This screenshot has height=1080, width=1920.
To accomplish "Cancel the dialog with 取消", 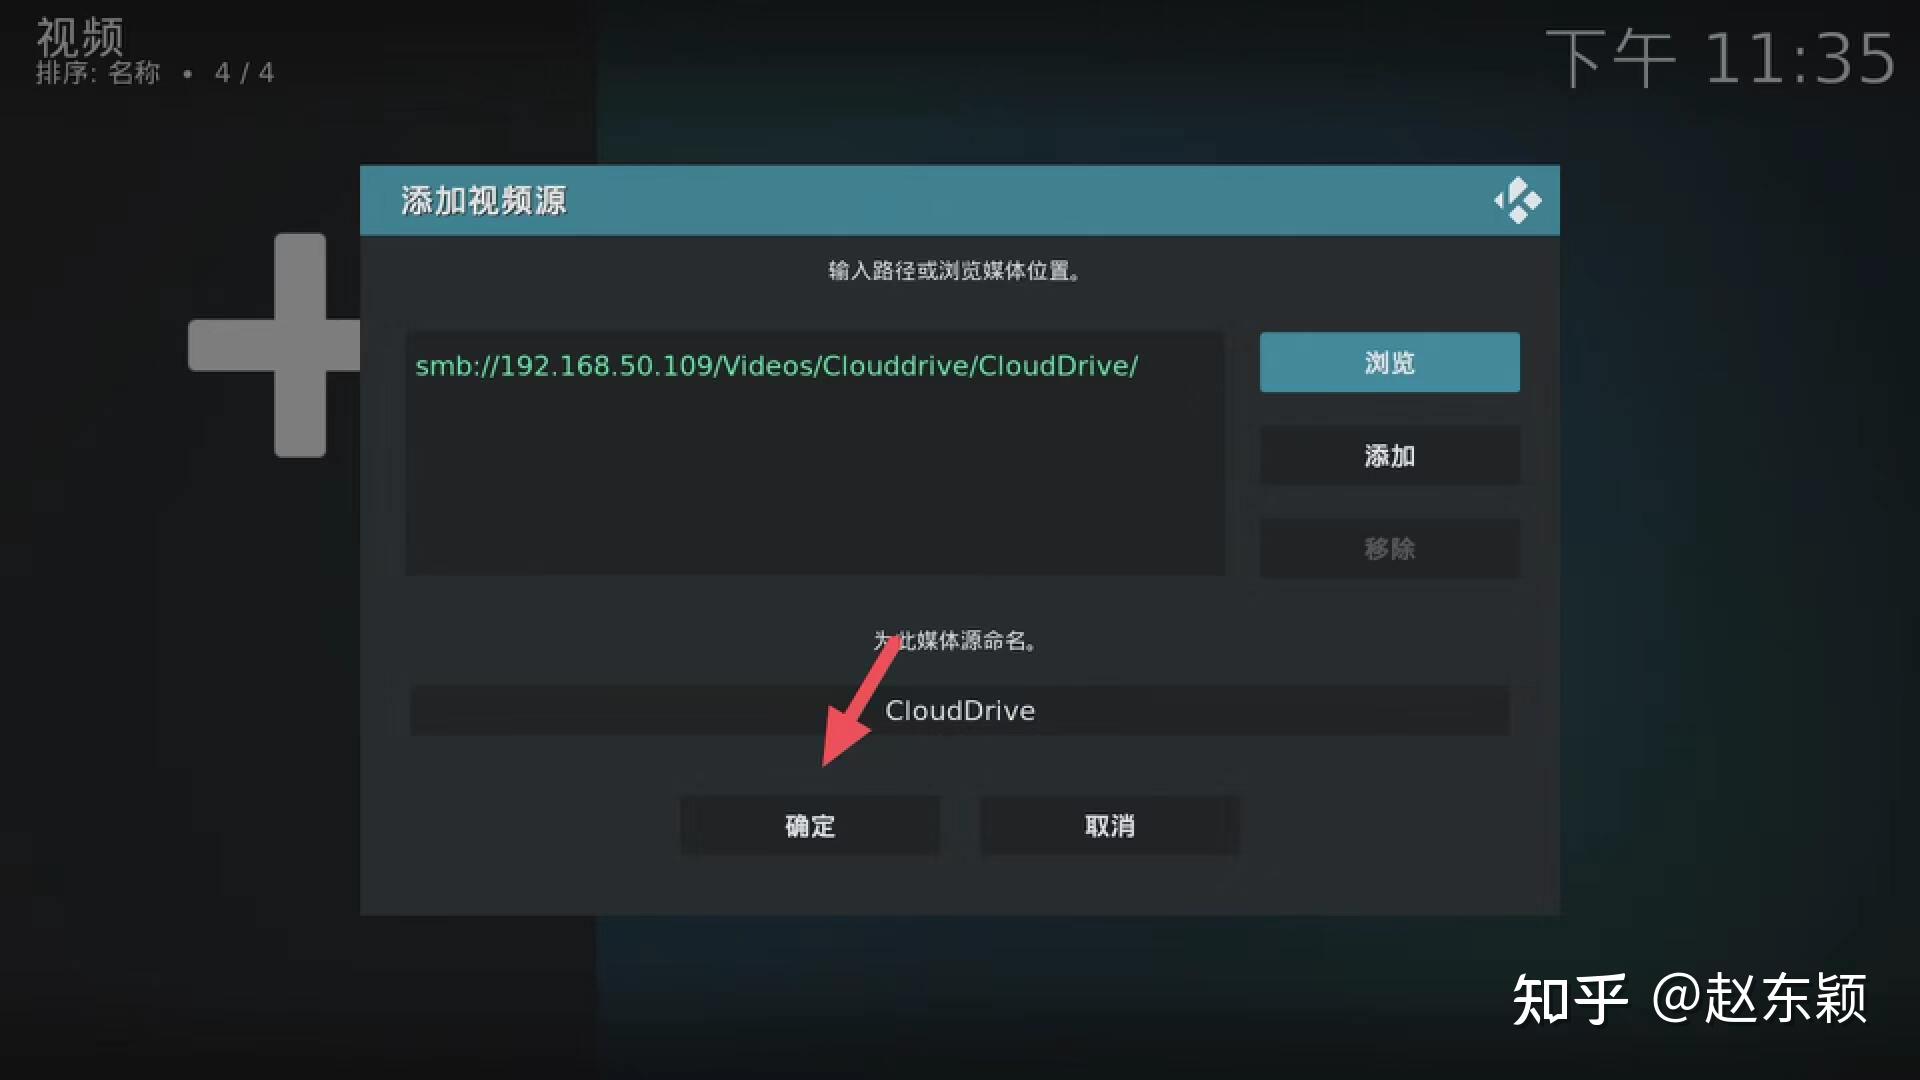I will point(1109,826).
